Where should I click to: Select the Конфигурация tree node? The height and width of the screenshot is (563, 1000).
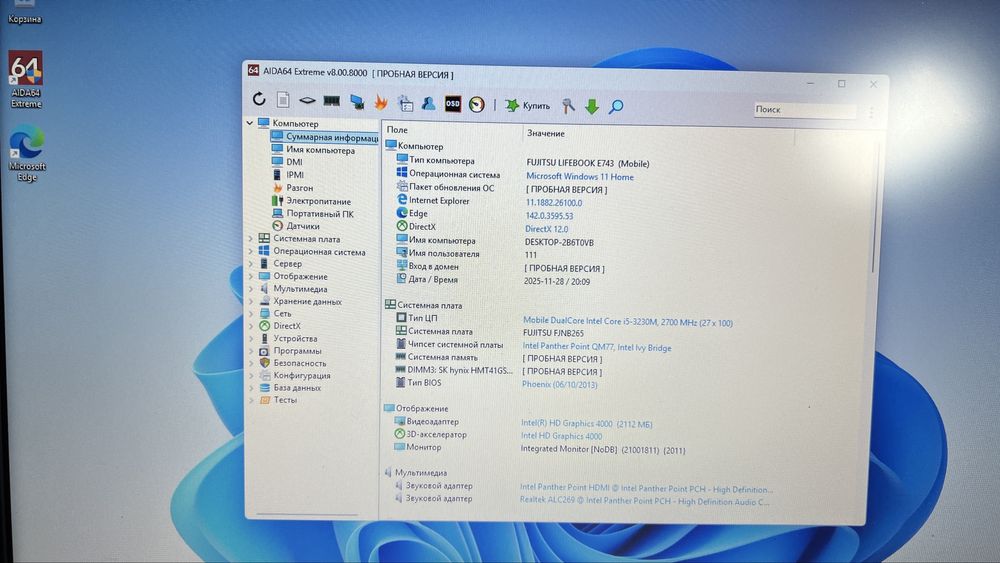click(x=295, y=376)
